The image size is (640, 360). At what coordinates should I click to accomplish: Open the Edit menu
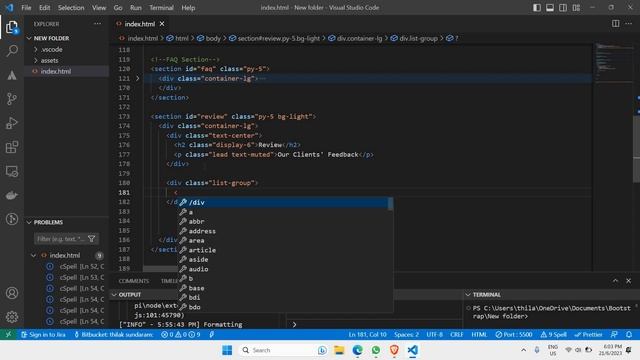[44, 7]
